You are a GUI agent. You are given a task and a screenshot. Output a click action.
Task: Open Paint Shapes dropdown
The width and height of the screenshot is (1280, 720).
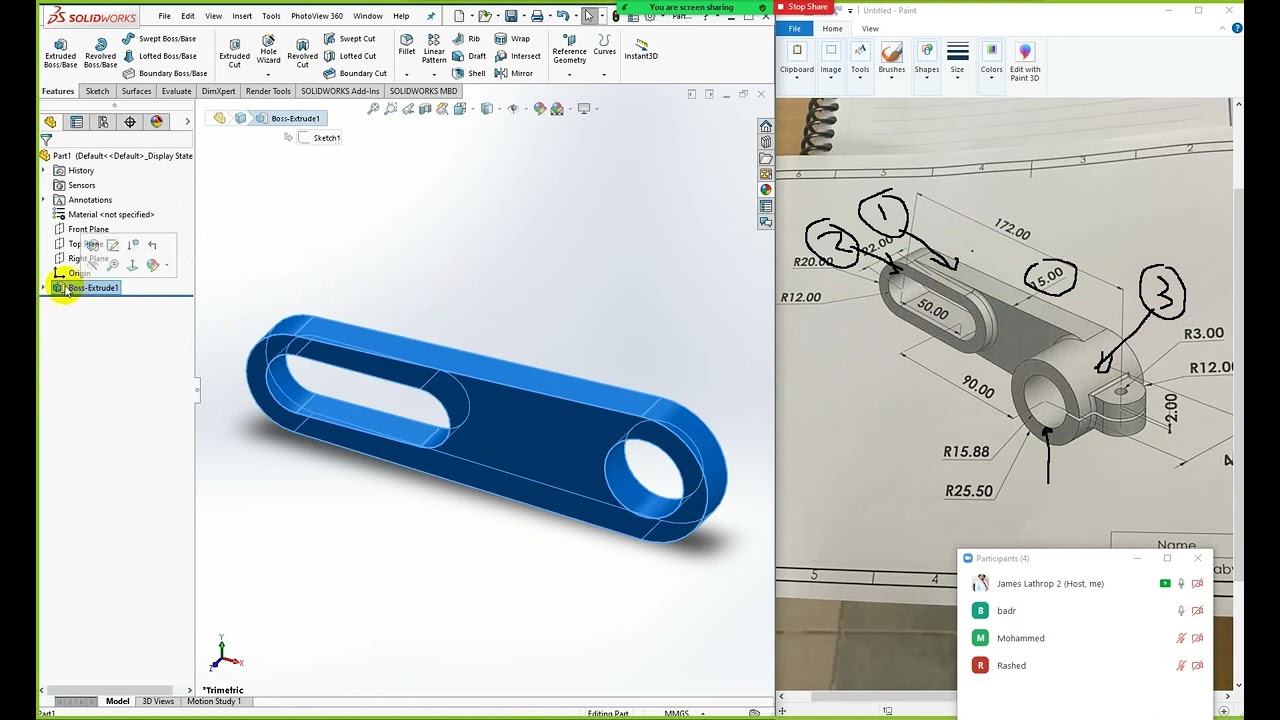point(927,60)
